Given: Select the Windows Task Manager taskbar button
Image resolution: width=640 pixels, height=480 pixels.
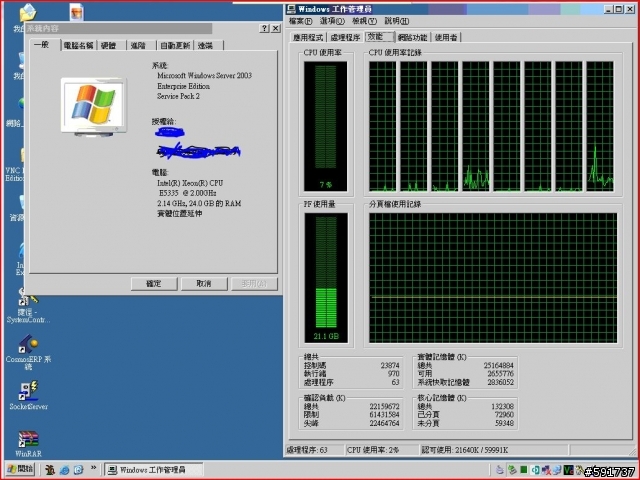Looking at the screenshot, I should tap(153, 469).
